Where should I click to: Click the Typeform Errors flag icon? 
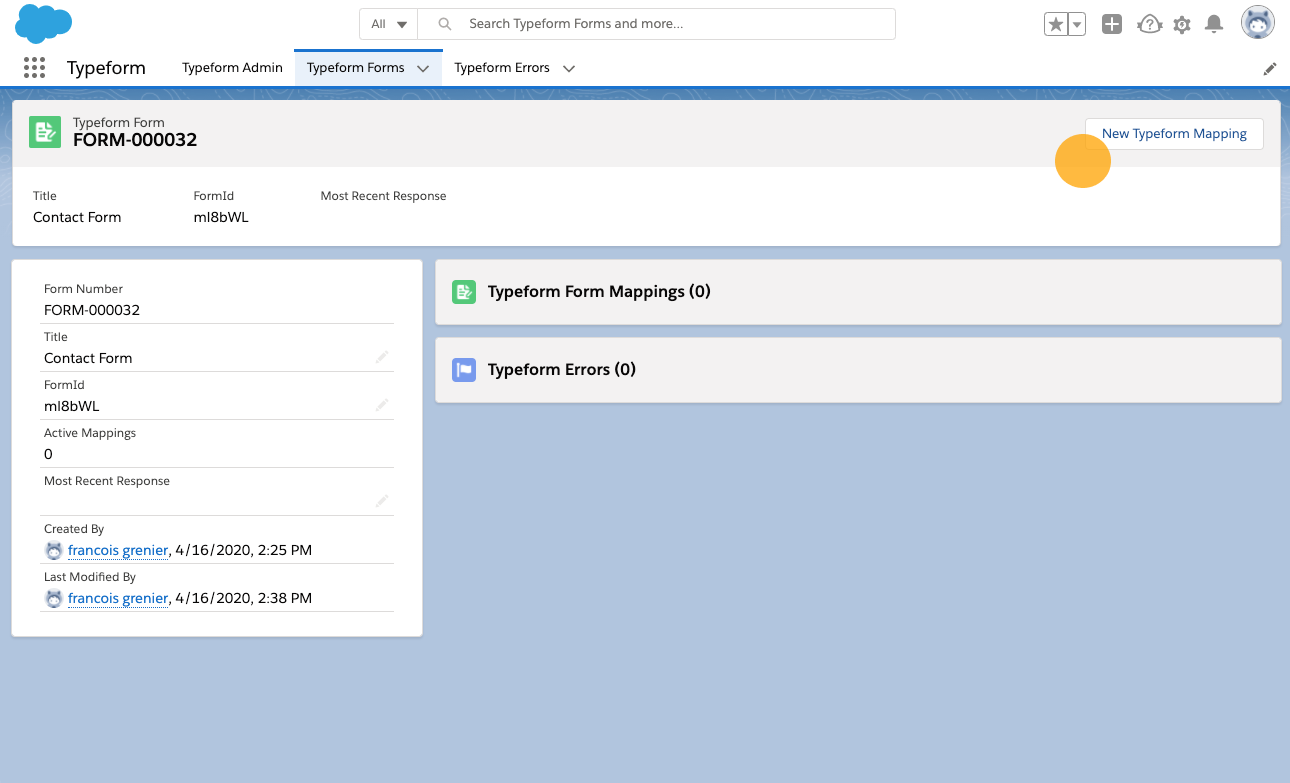pyautogui.click(x=464, y=370)
